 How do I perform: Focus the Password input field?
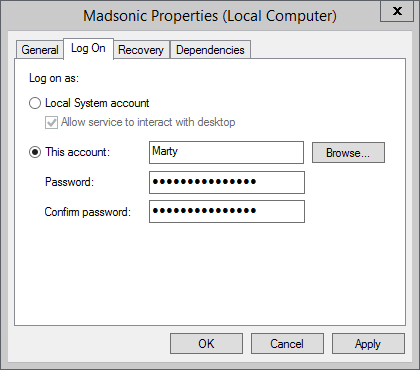pos(227,182)
